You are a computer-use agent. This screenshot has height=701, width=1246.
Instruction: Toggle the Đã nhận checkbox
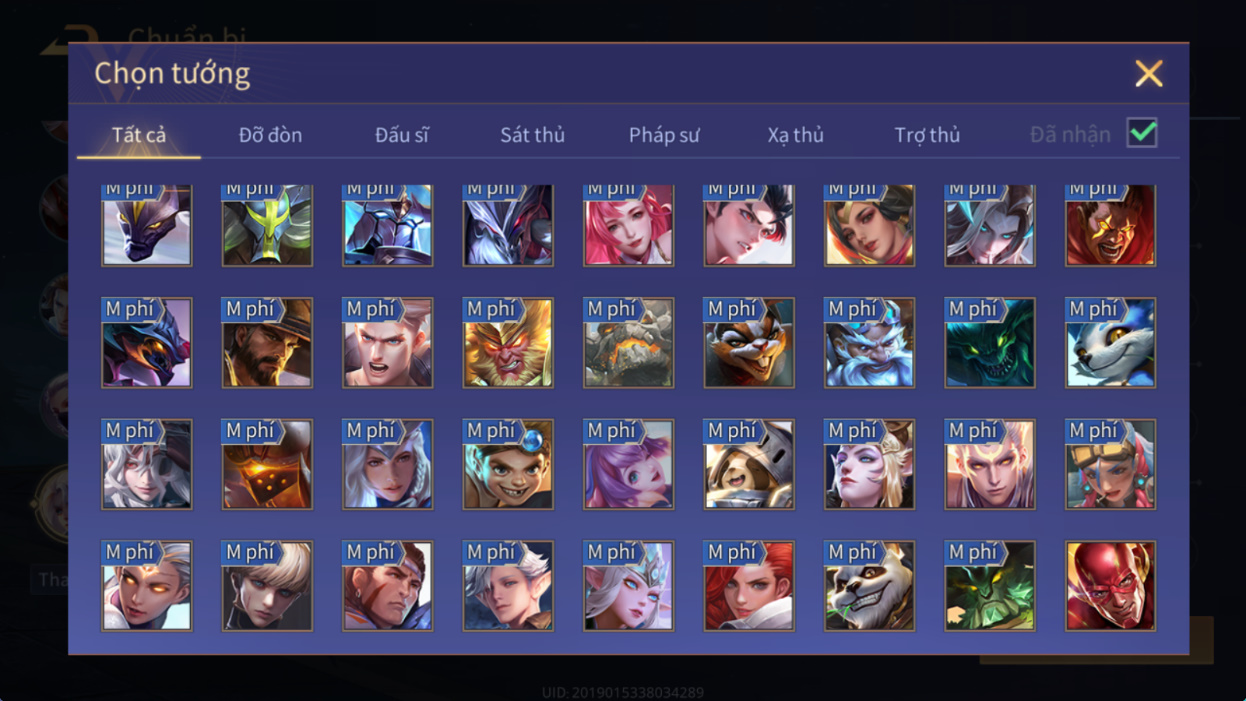coord(1142,133)
